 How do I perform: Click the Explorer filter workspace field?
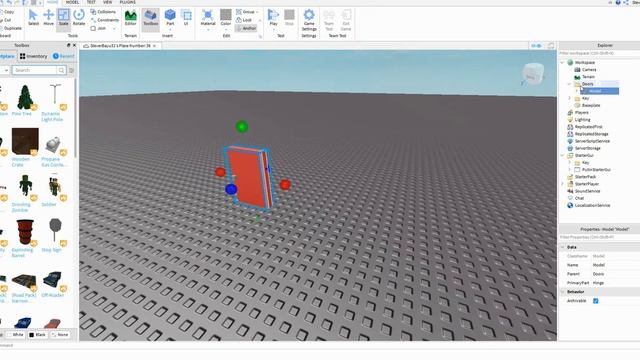599,53
